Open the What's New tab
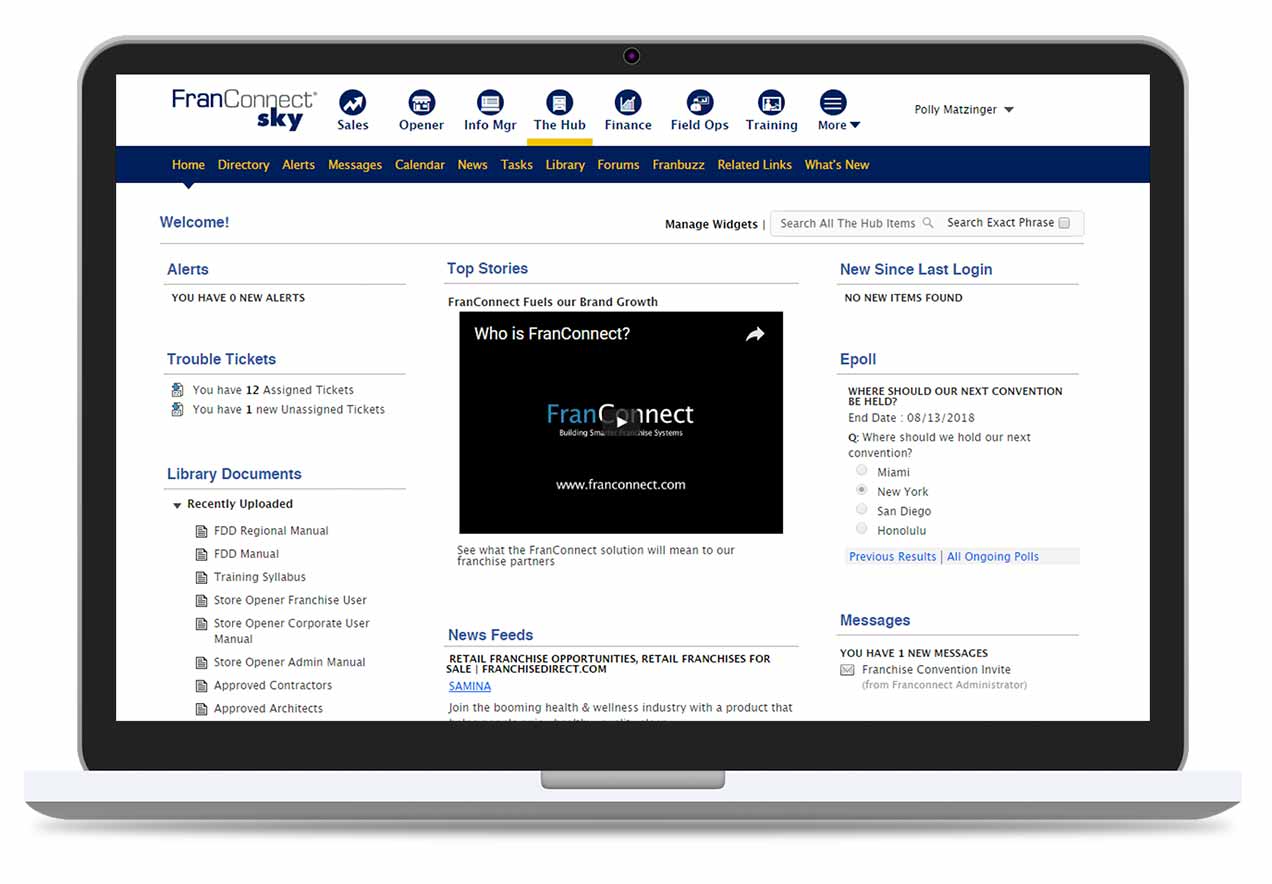The width and height of the screenshot is (1272, 884). (x=837, y=165)
